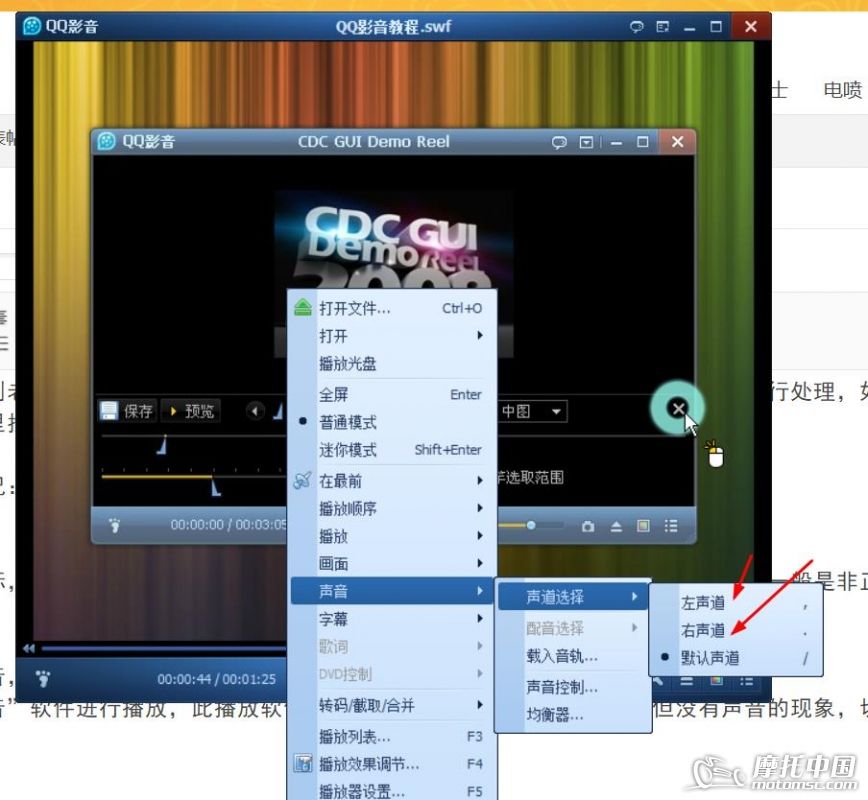Click the outer player blue progress bar
Screen dimensions: 868x800
point(164,648)
